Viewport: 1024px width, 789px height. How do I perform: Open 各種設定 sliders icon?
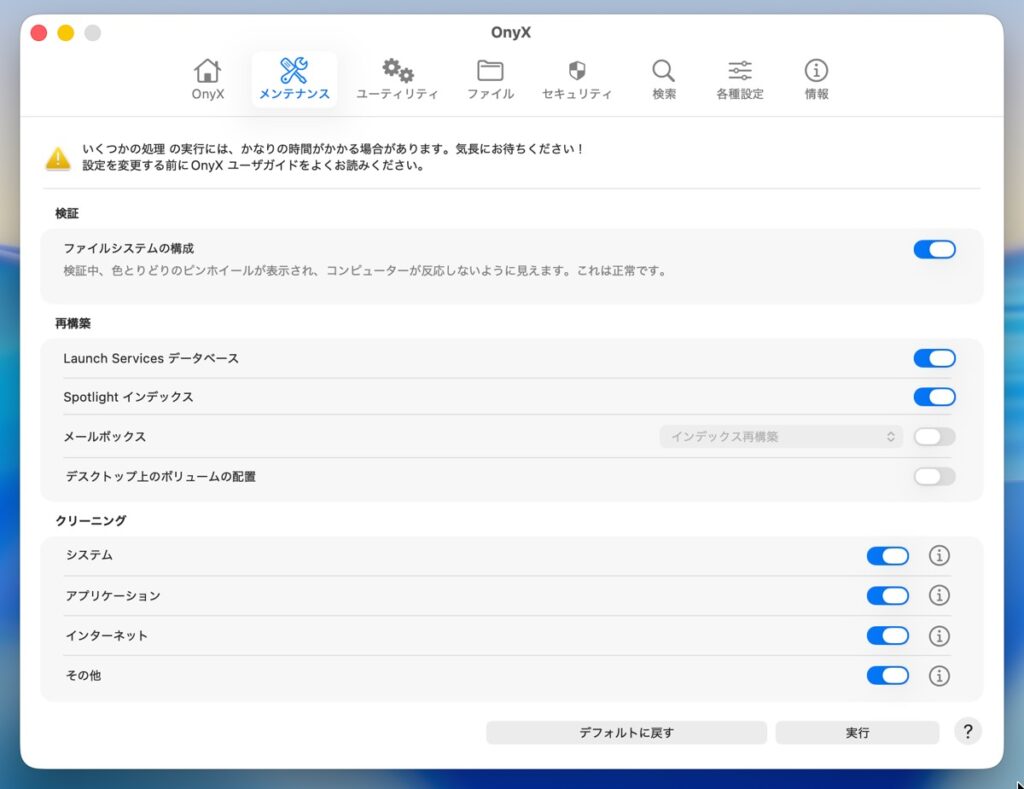pos(740,71)
